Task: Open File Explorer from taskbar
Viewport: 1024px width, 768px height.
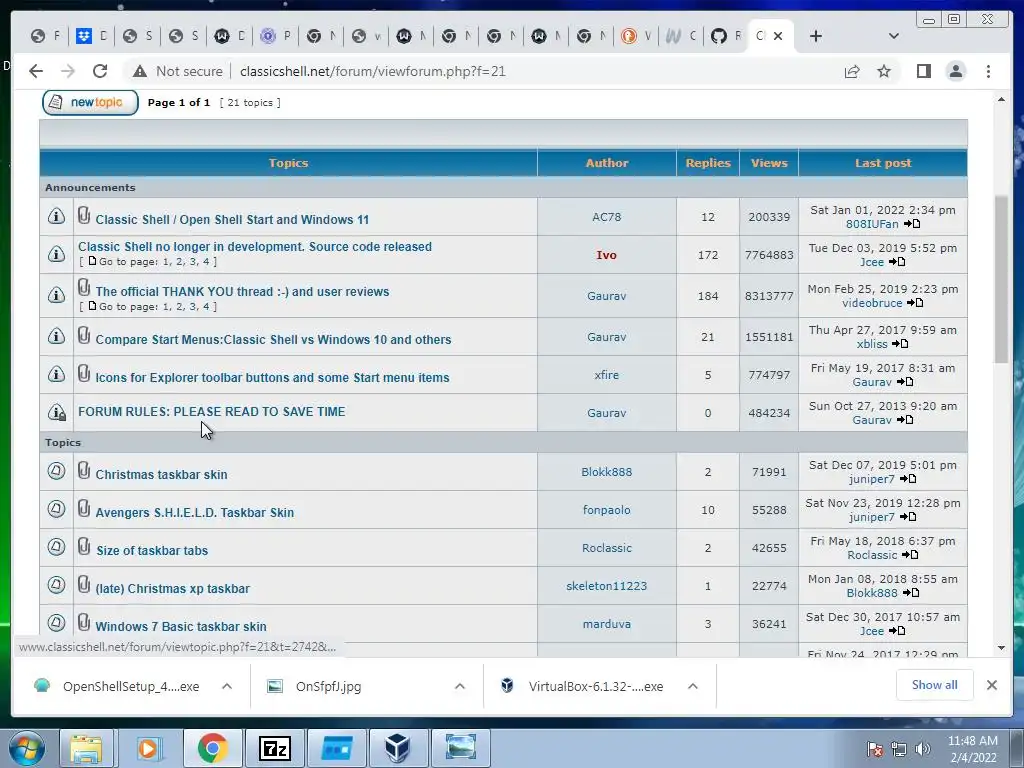Action: [86, 748]
